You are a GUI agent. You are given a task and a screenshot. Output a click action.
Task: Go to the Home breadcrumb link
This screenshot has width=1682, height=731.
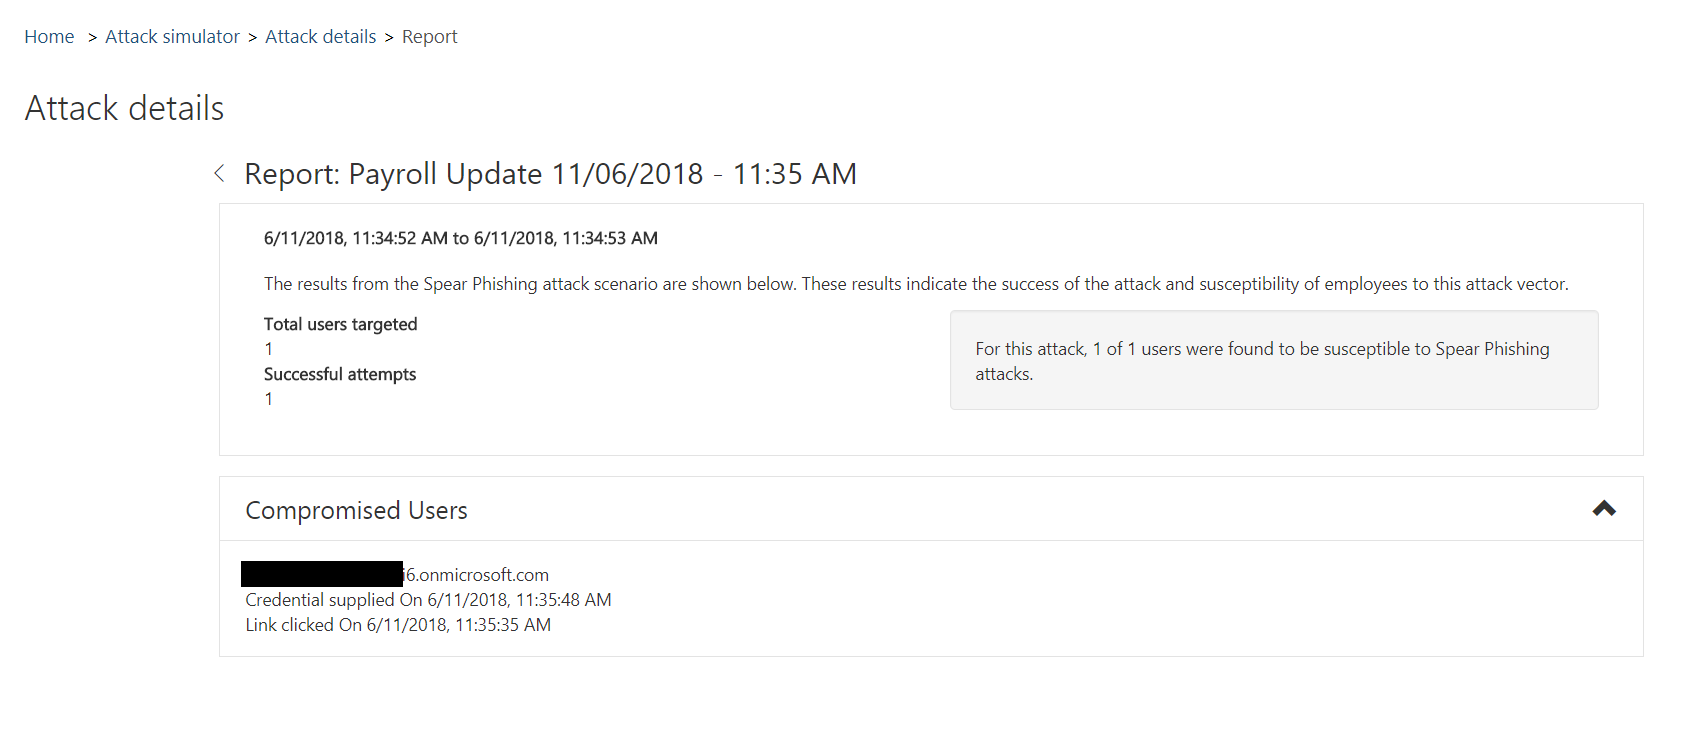tap(49, 37)
